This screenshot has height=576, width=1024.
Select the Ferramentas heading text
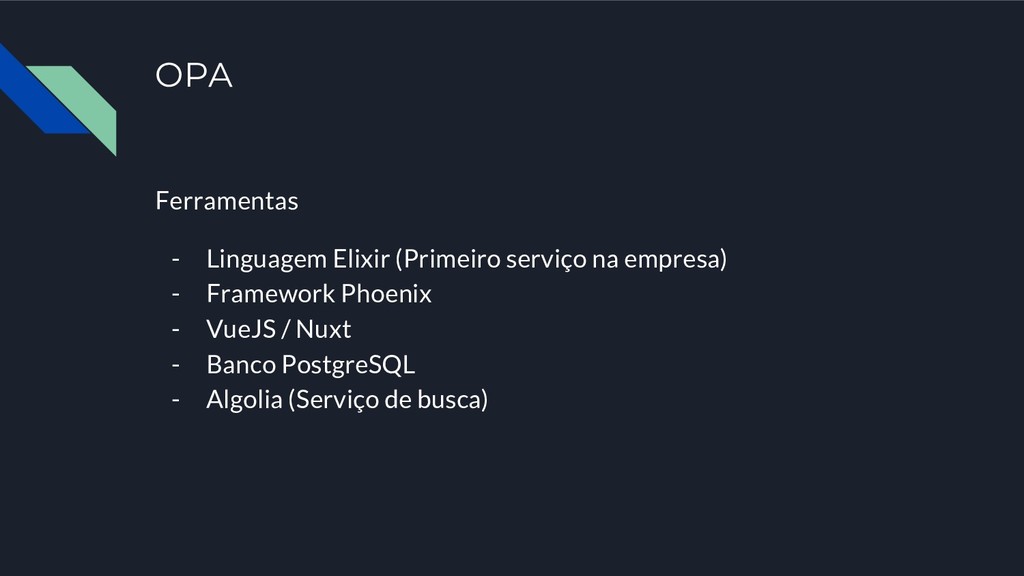(x=227, y=200)
